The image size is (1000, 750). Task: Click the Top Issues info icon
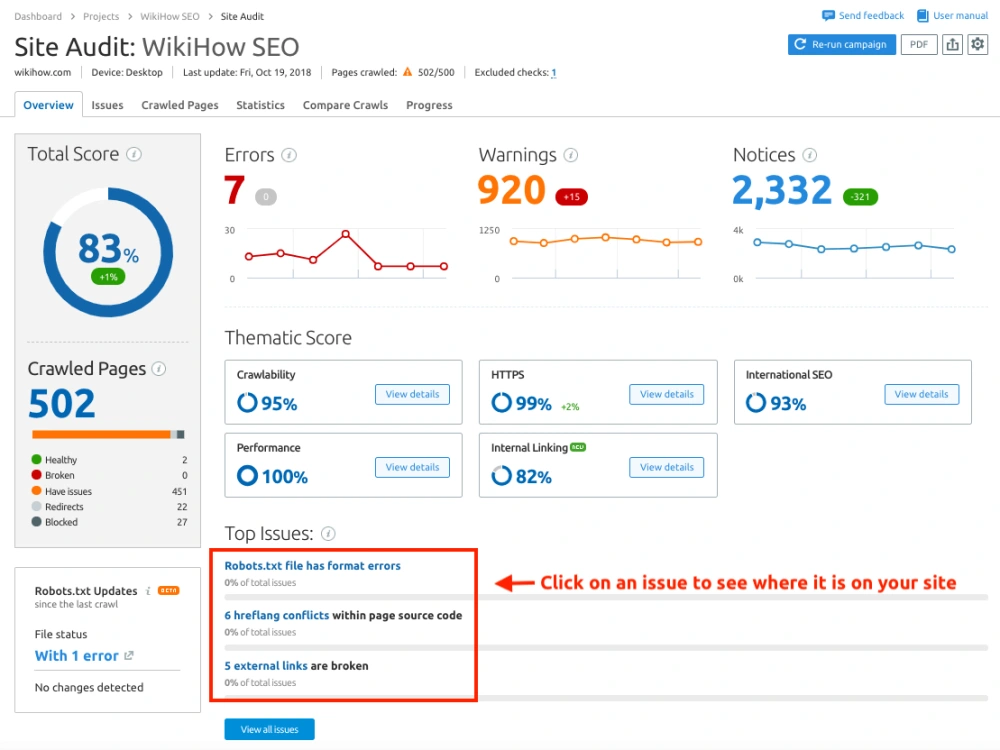coord(328,534)
